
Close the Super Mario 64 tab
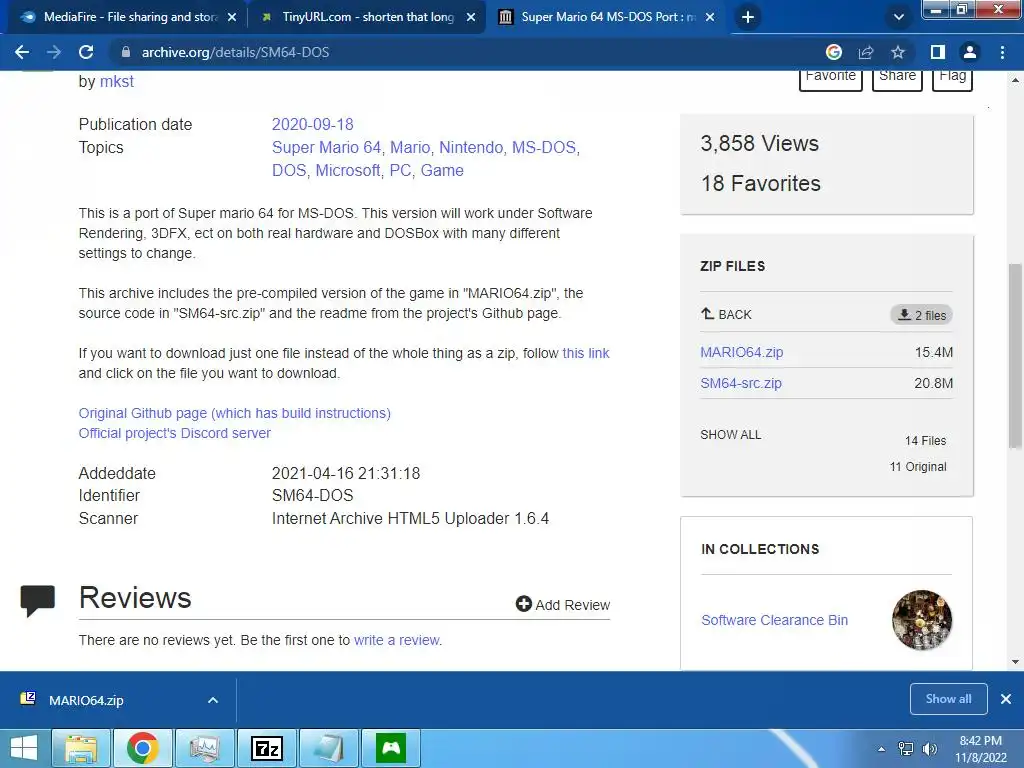[x=711, y=18]
